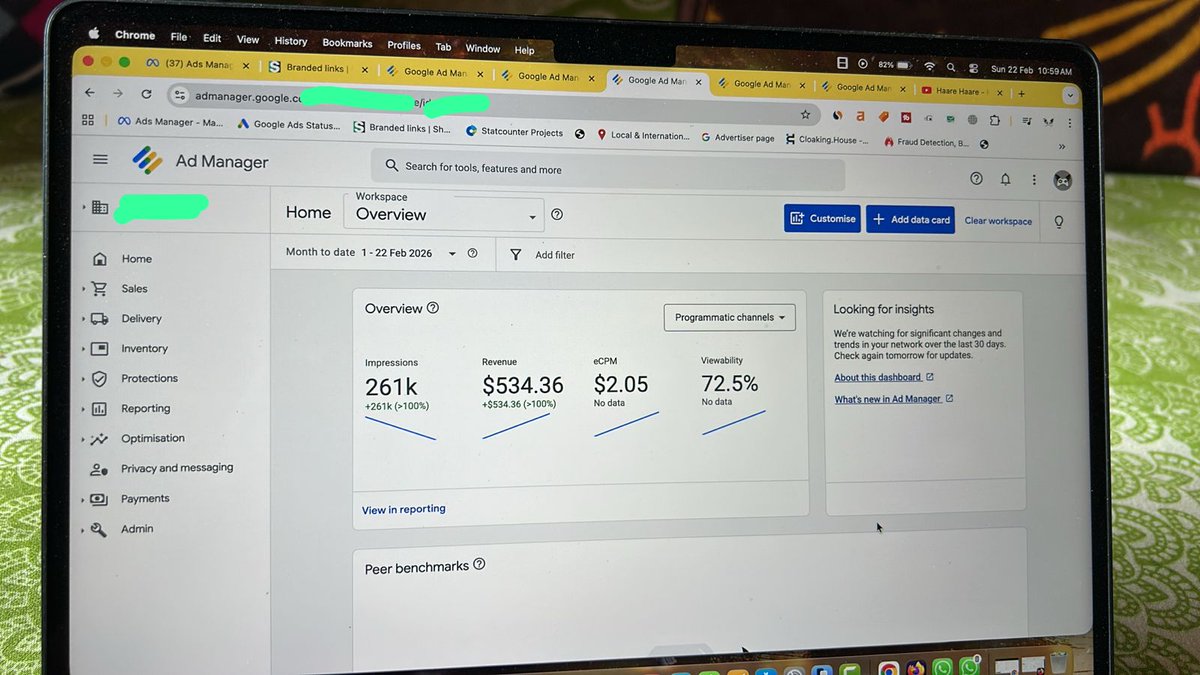Click the Add data card button
Viewport: 1200px width, 675px height.
[910, 220]
